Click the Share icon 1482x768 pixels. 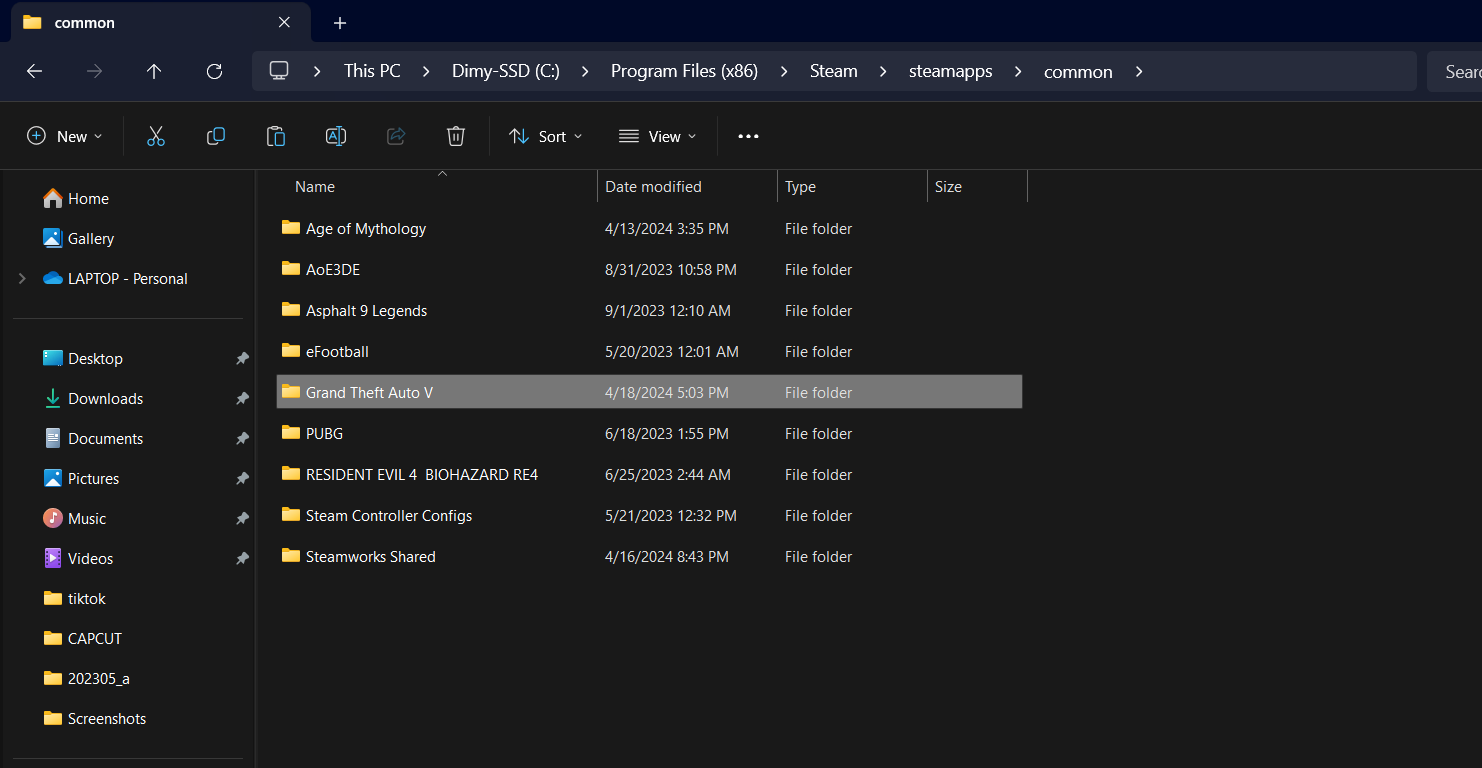click(x=395, y=135)
